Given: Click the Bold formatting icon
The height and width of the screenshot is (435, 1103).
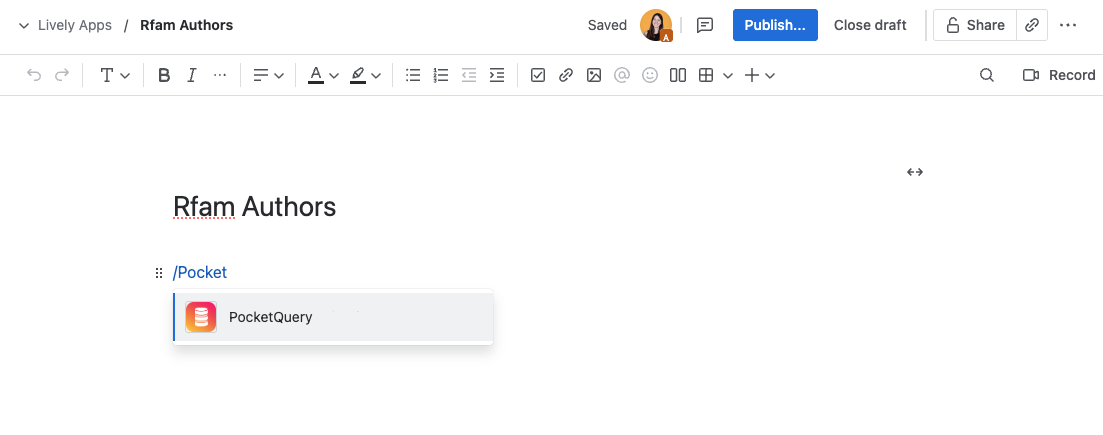Looking at the screenshot, I should click(x=164, y=75).
